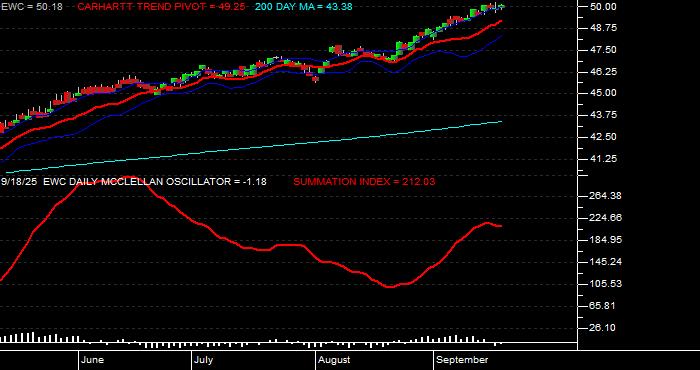Click the 184.95 summation axis value
The height and width of the screenshot is (370, 700).
tap(605, 240)
